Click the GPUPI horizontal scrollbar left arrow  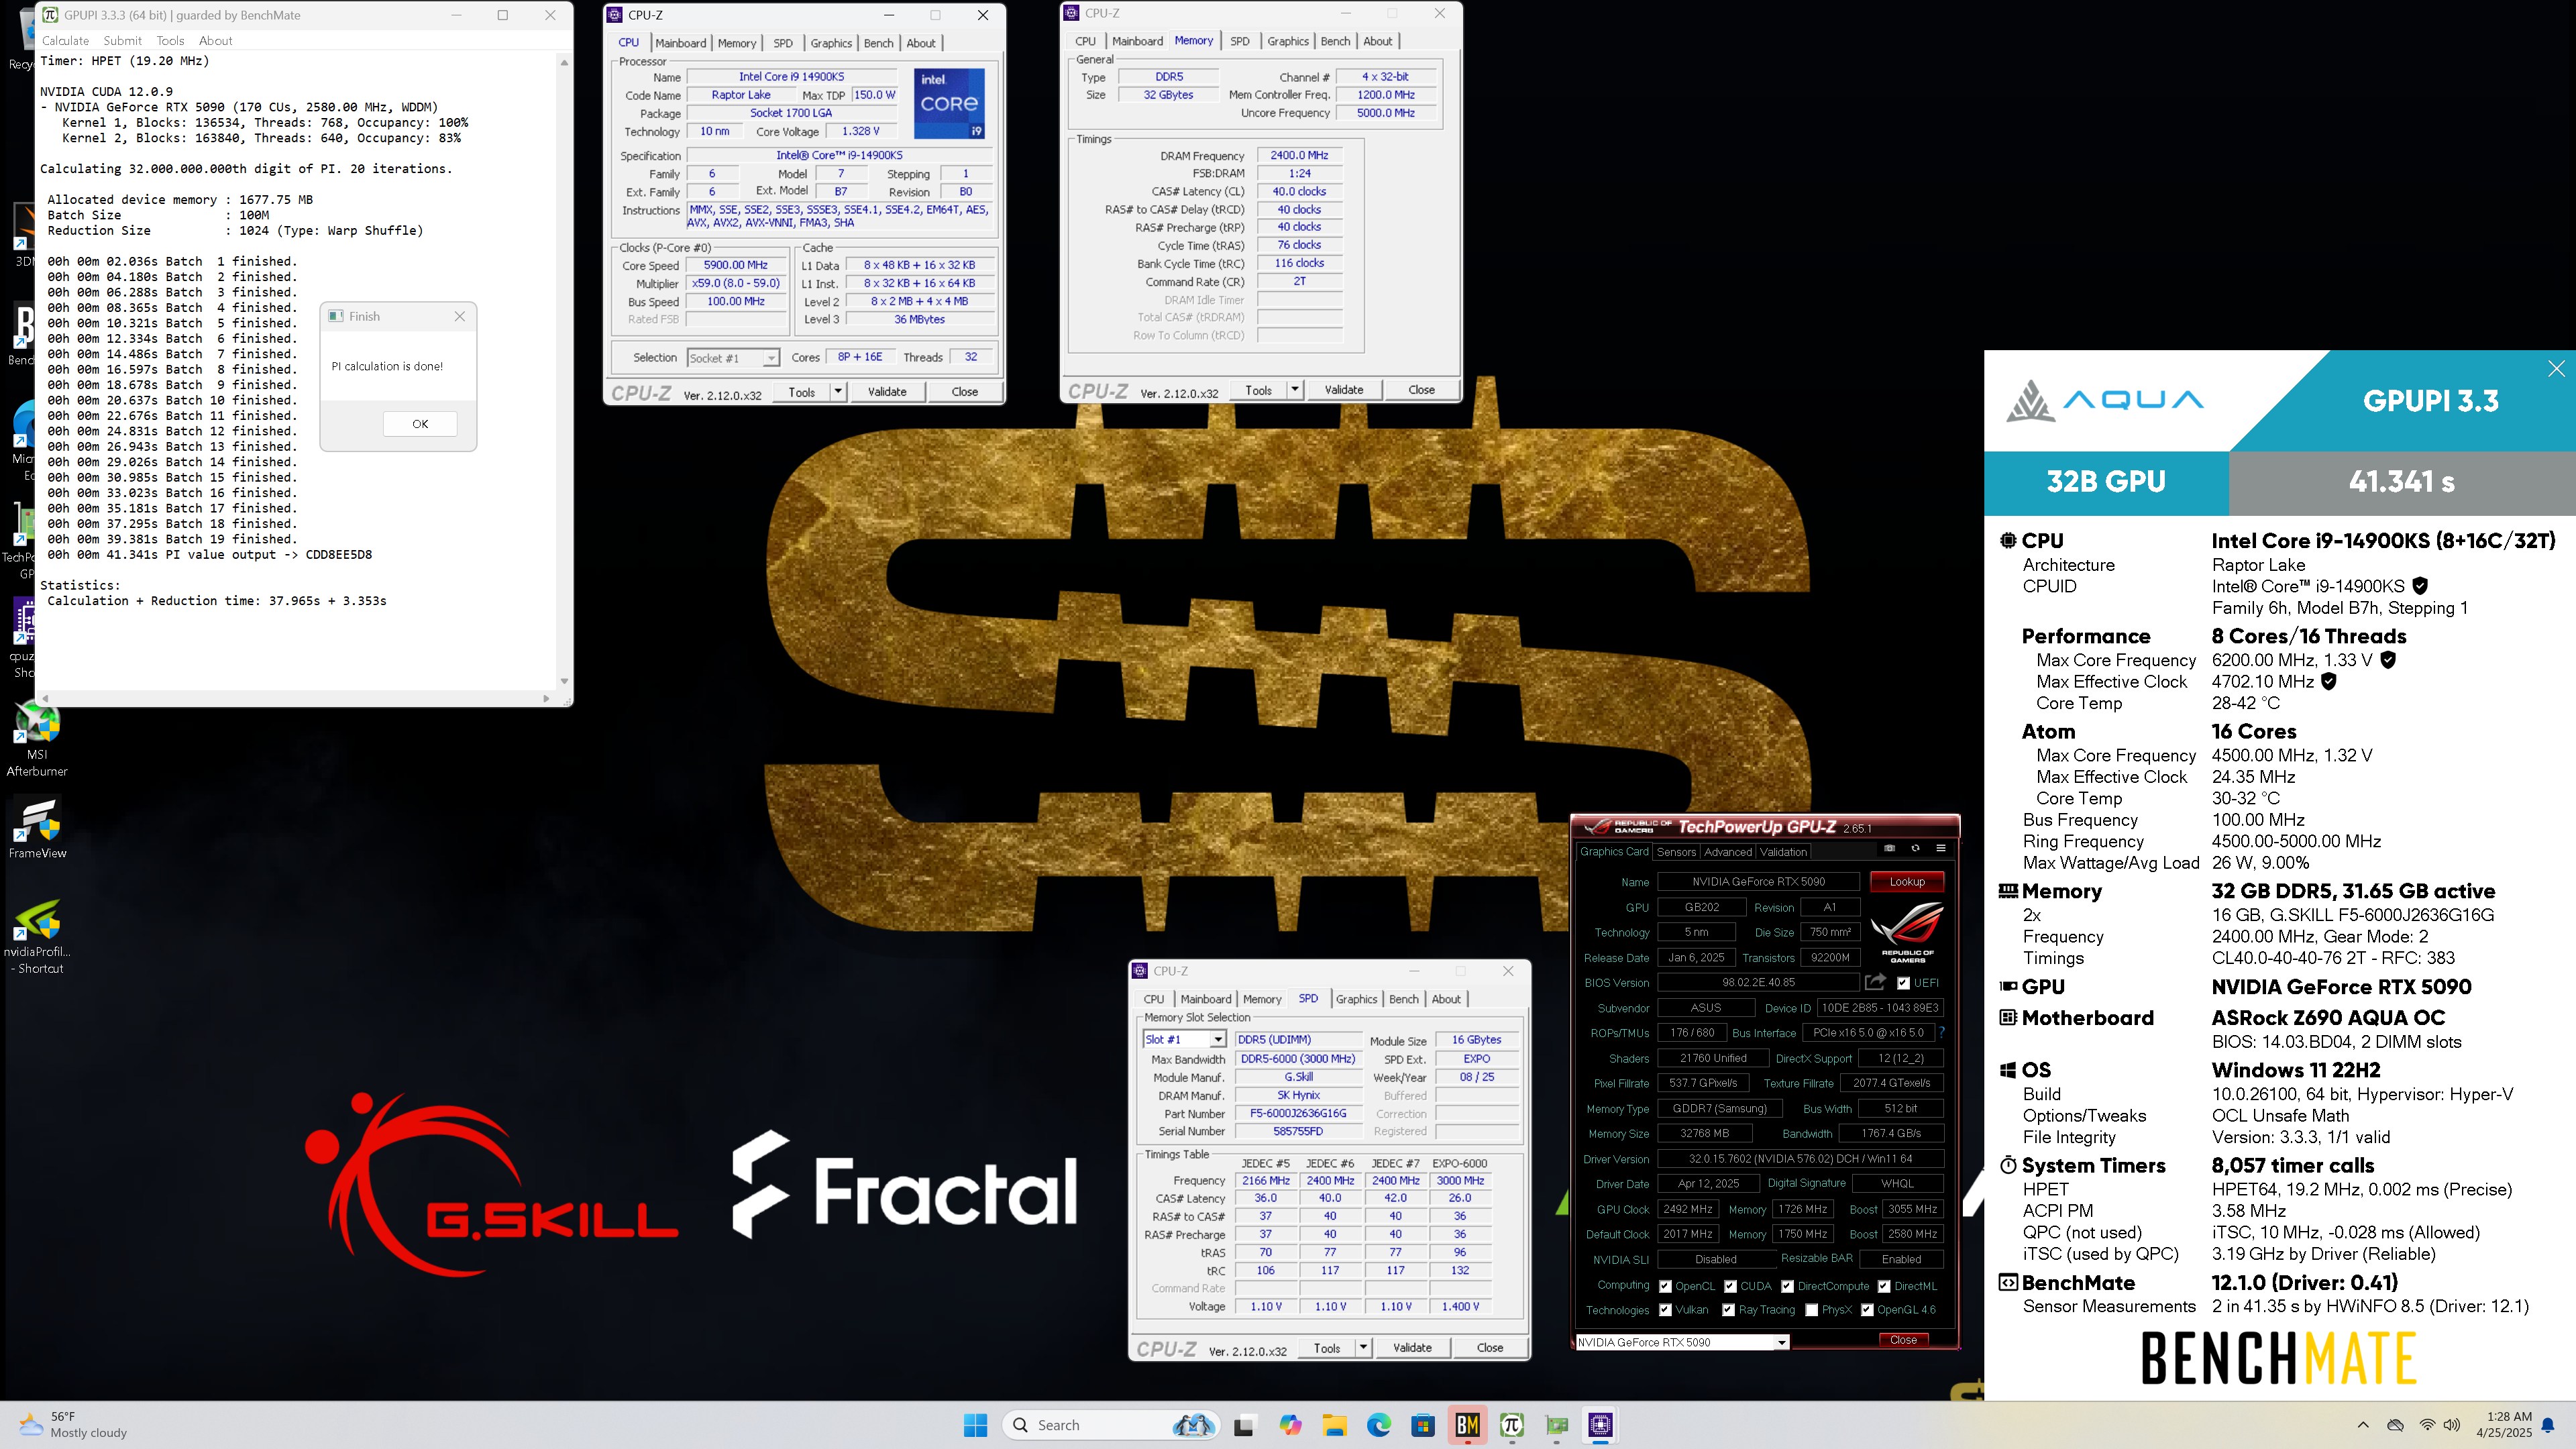tap(46, 698)
